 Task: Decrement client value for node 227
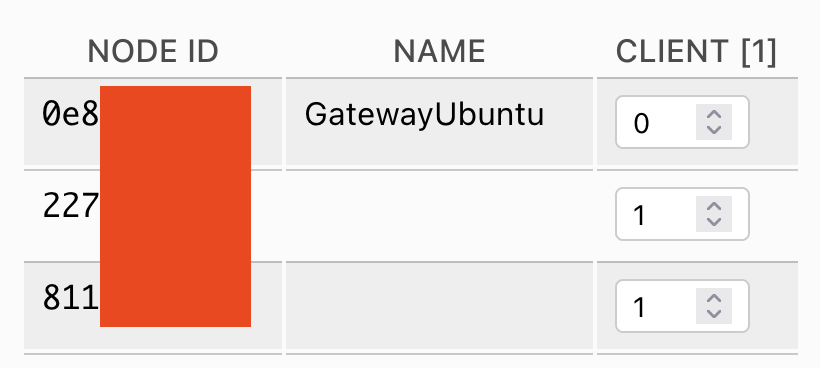(714, 221)
